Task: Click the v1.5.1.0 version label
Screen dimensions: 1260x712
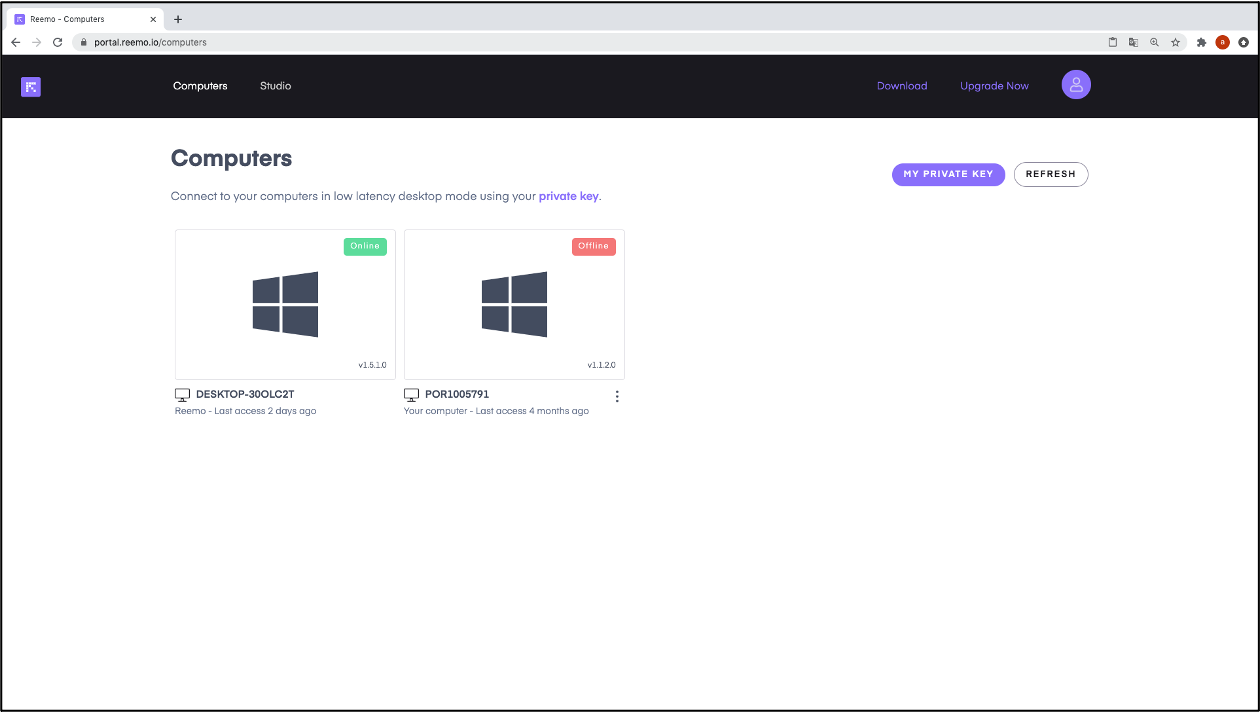Action: click(x=372, y=366)
